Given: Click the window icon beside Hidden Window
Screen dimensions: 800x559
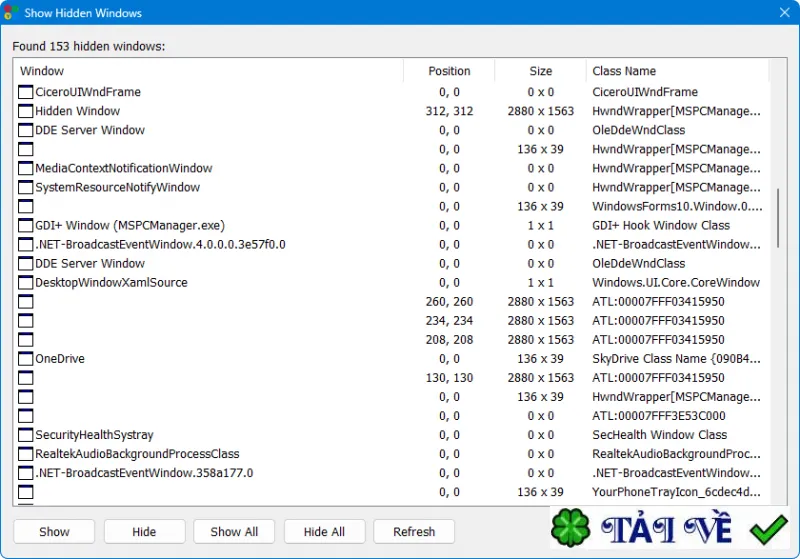Looking at the screenshot, I should click(x=26, y=111).
